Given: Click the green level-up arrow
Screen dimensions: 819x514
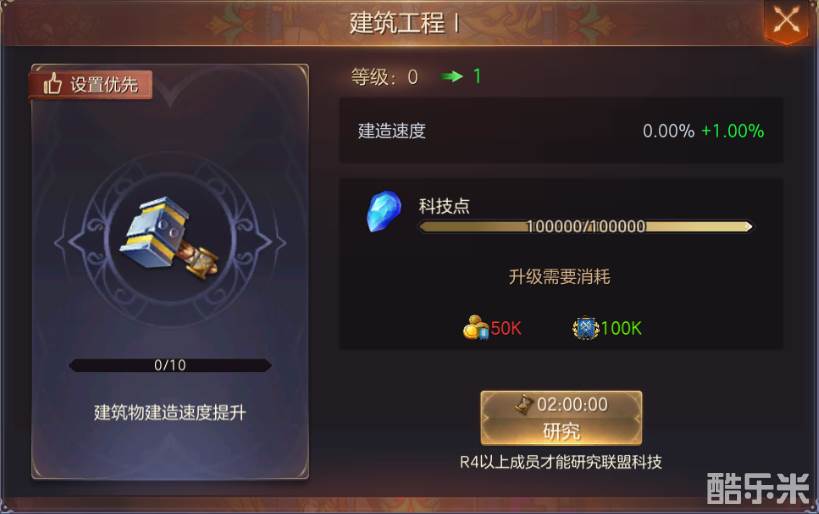Looking at the screenshot, I should 451,77.
